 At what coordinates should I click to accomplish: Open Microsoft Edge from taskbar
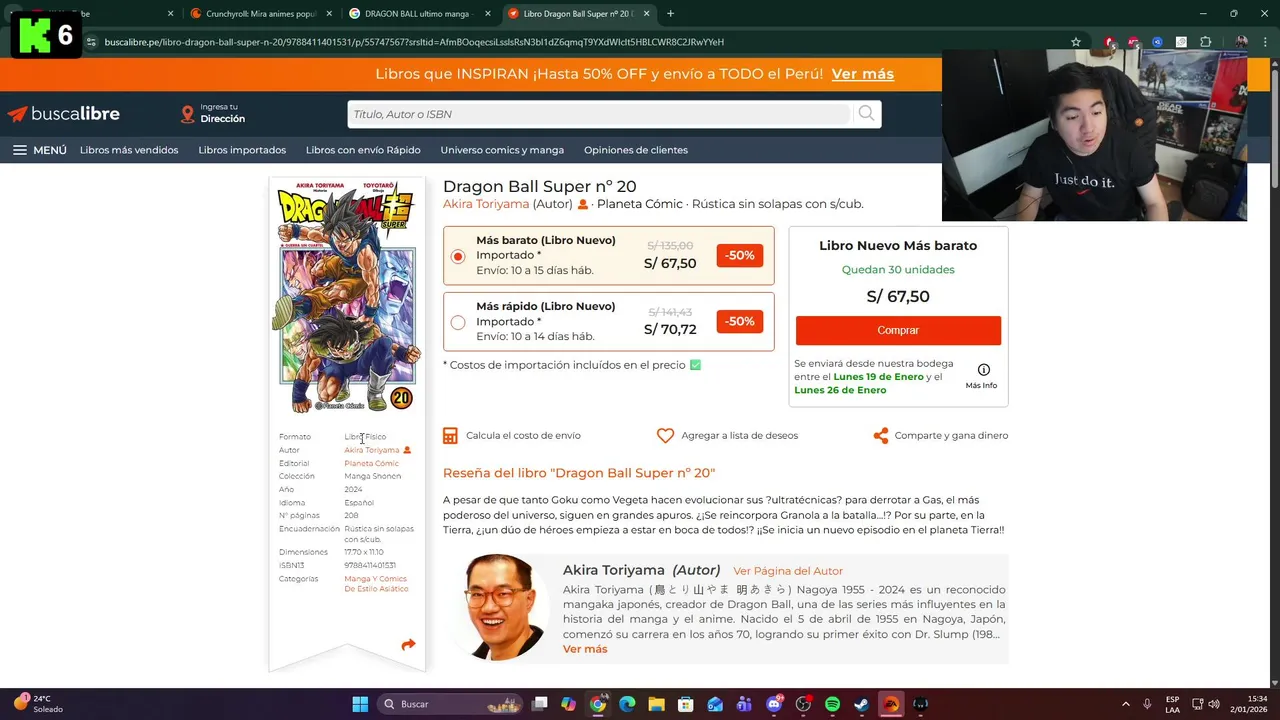point(627,704)
